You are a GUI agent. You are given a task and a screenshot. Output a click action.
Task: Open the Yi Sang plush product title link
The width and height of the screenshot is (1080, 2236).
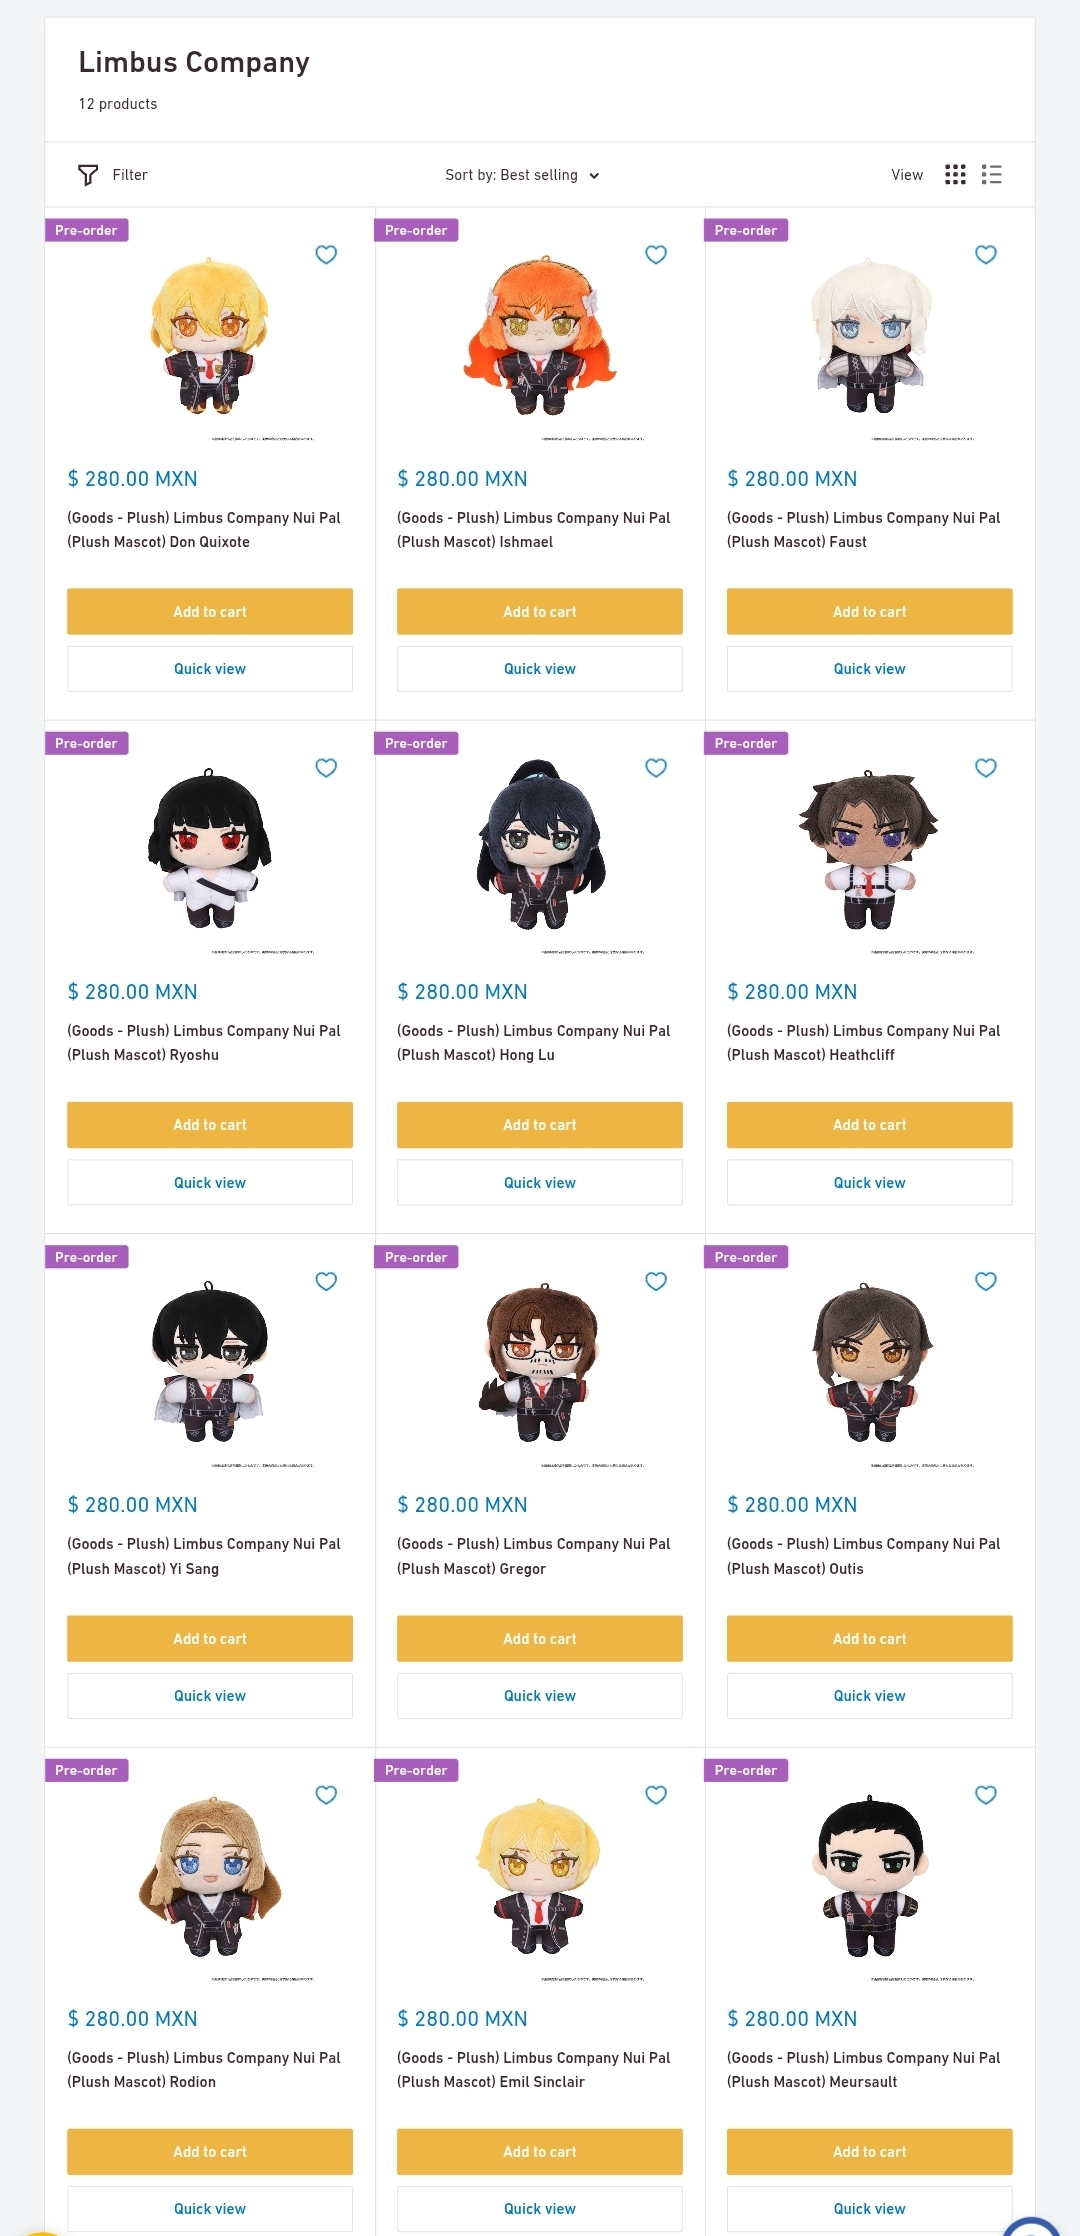pos(204,1556)
